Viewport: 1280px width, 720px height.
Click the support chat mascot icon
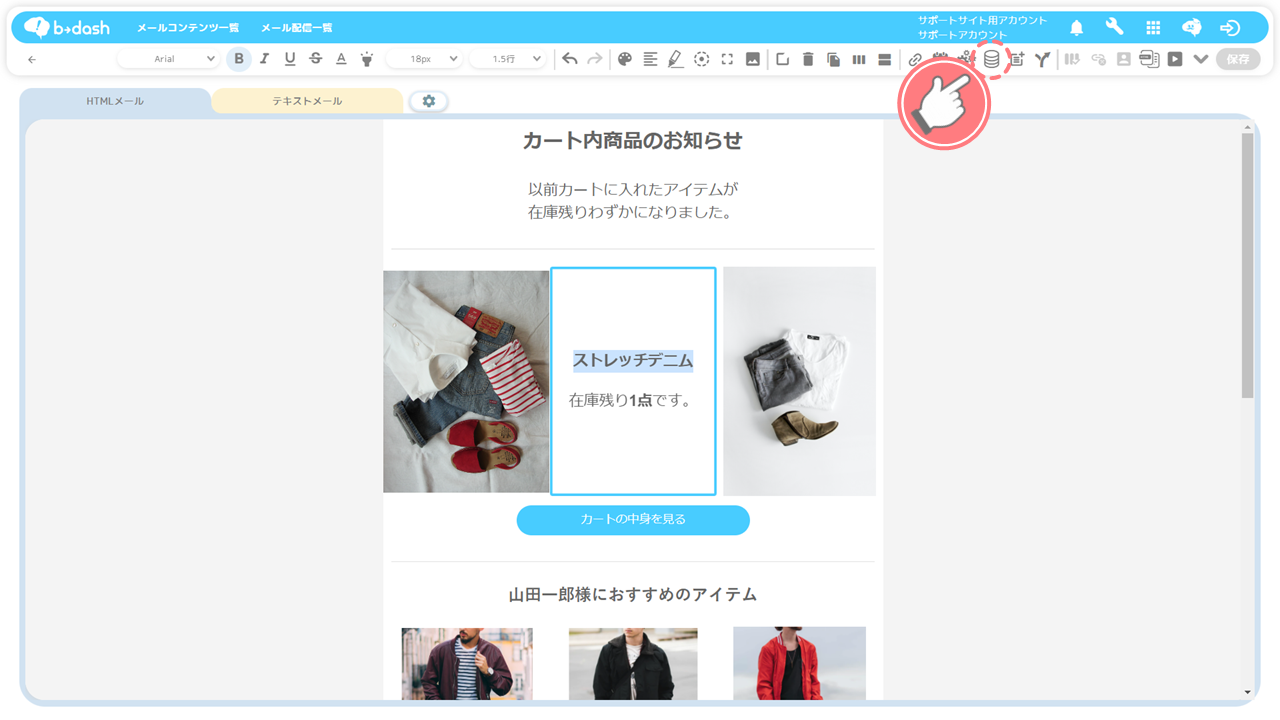coord(1191,28)
